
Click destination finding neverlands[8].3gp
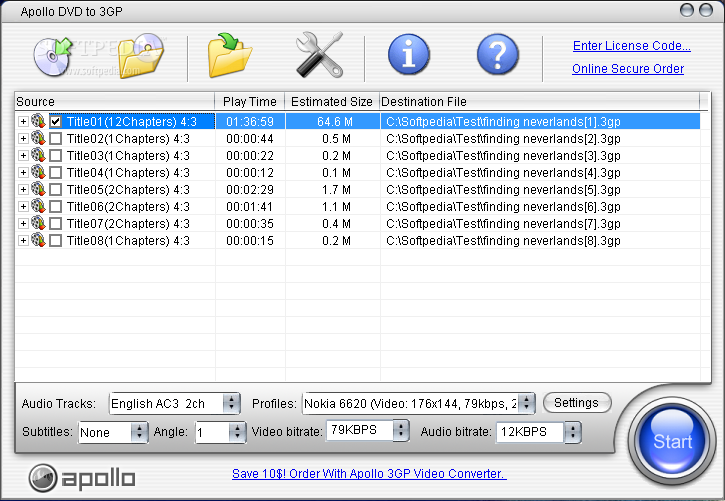[503, 241]
